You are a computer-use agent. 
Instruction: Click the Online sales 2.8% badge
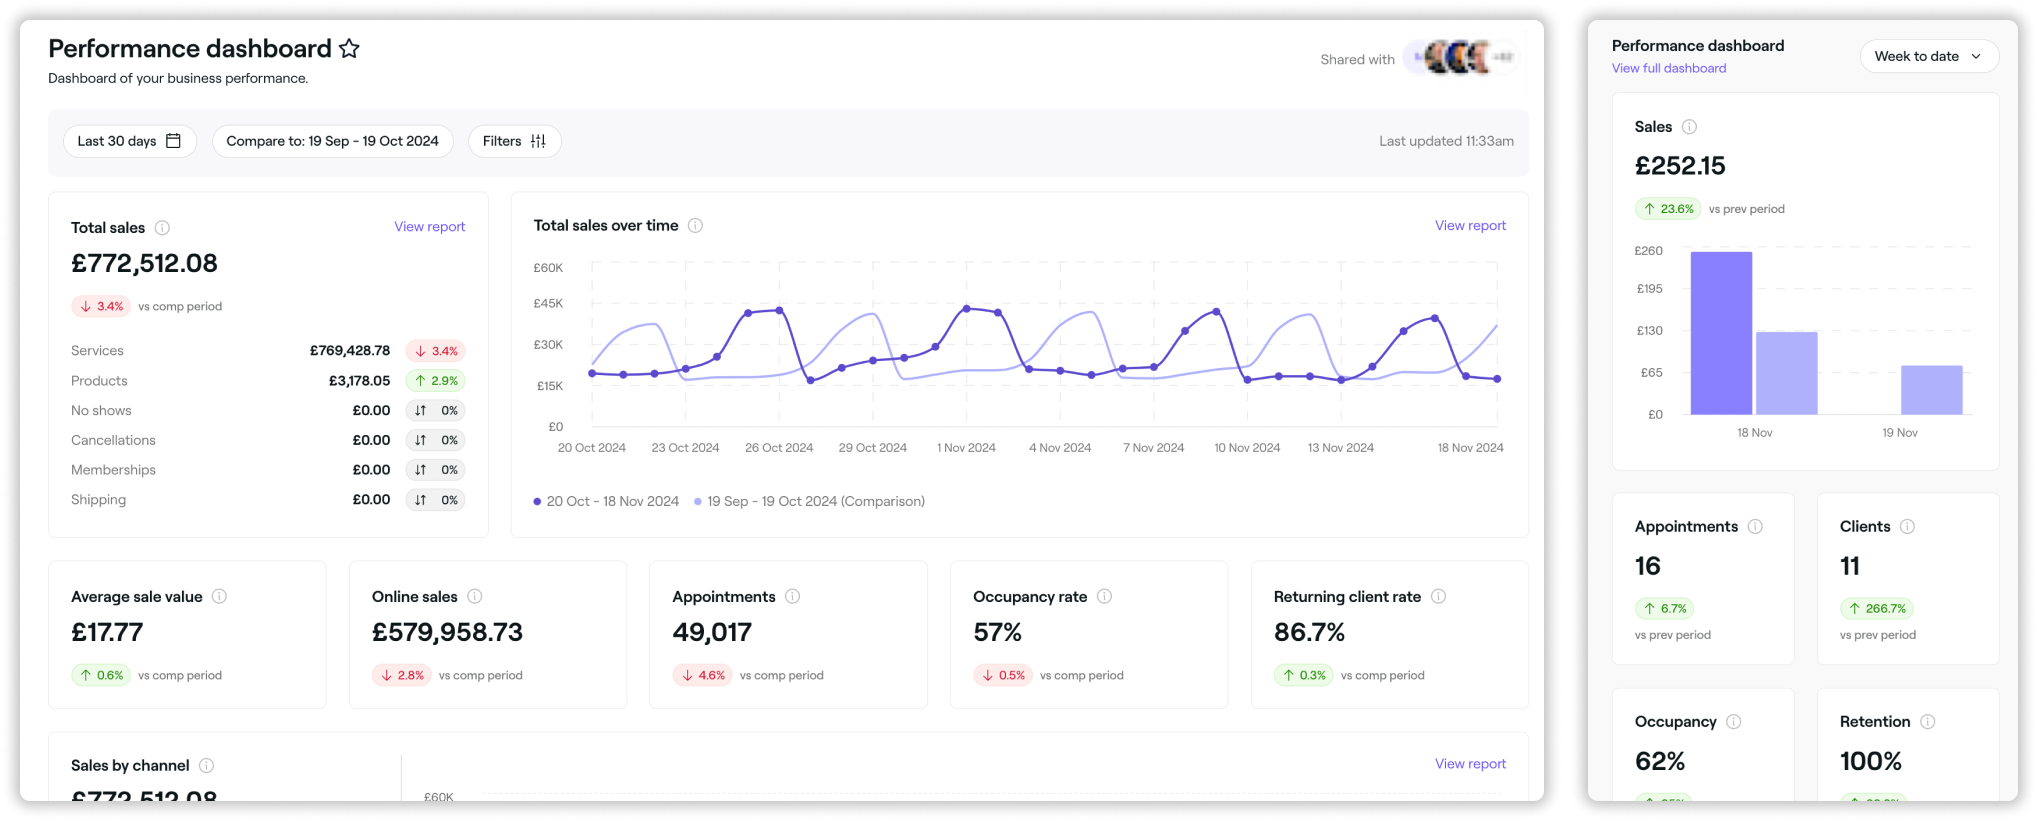click(x=402, y=676)
